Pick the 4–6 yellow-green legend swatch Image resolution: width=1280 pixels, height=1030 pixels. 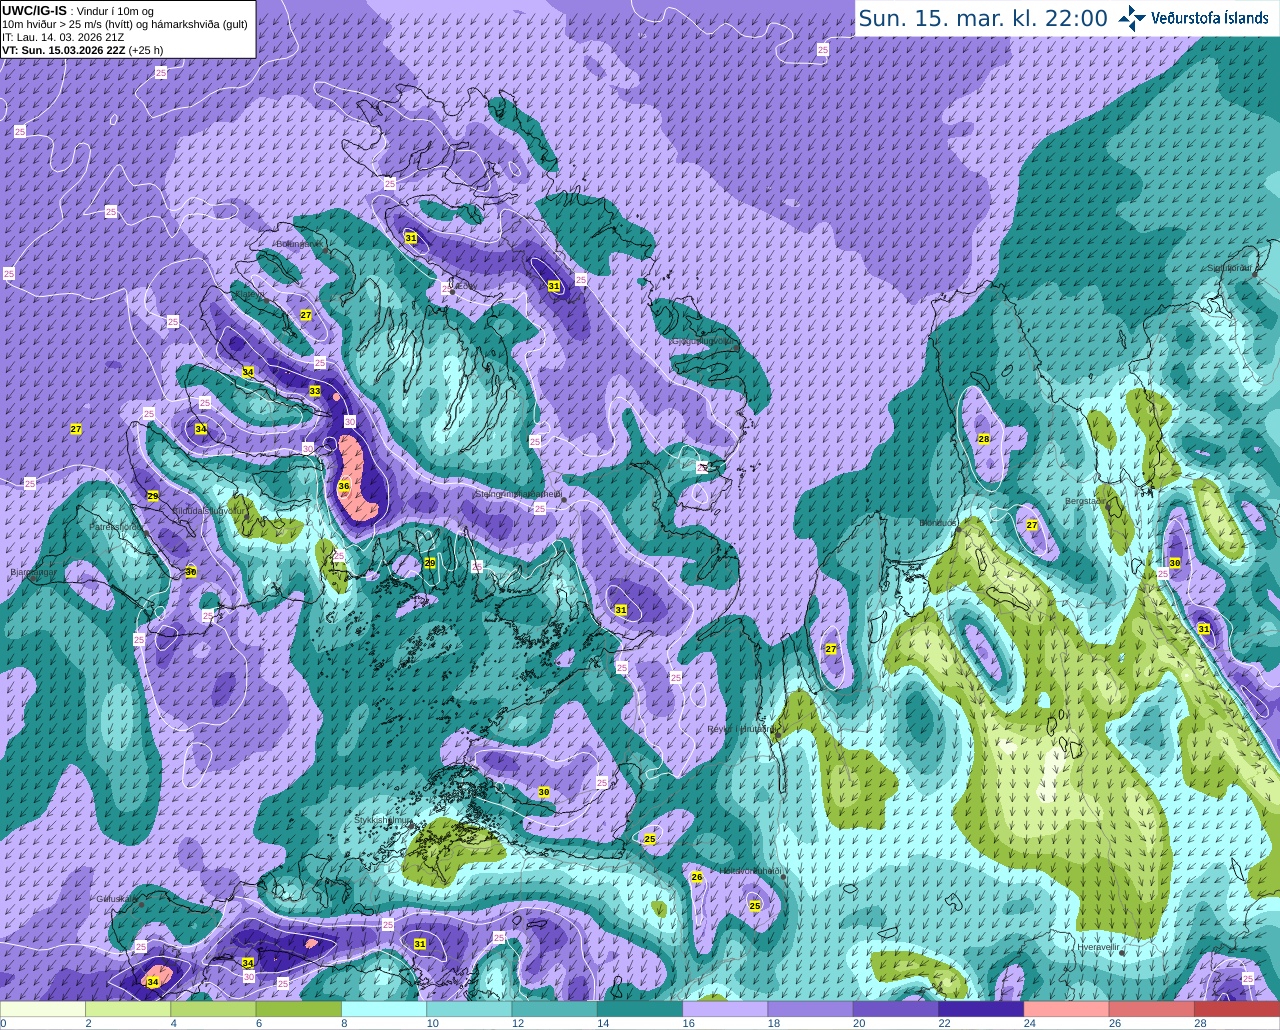pos(214,1009)
